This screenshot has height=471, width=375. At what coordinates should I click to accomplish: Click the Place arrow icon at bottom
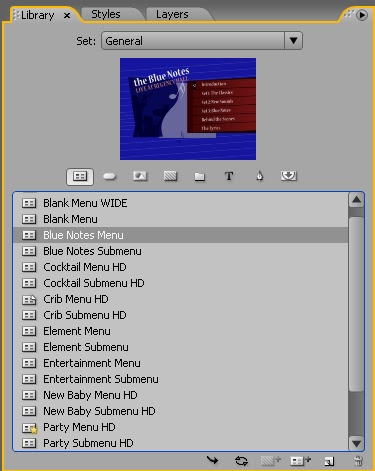(x=212, y=461)
